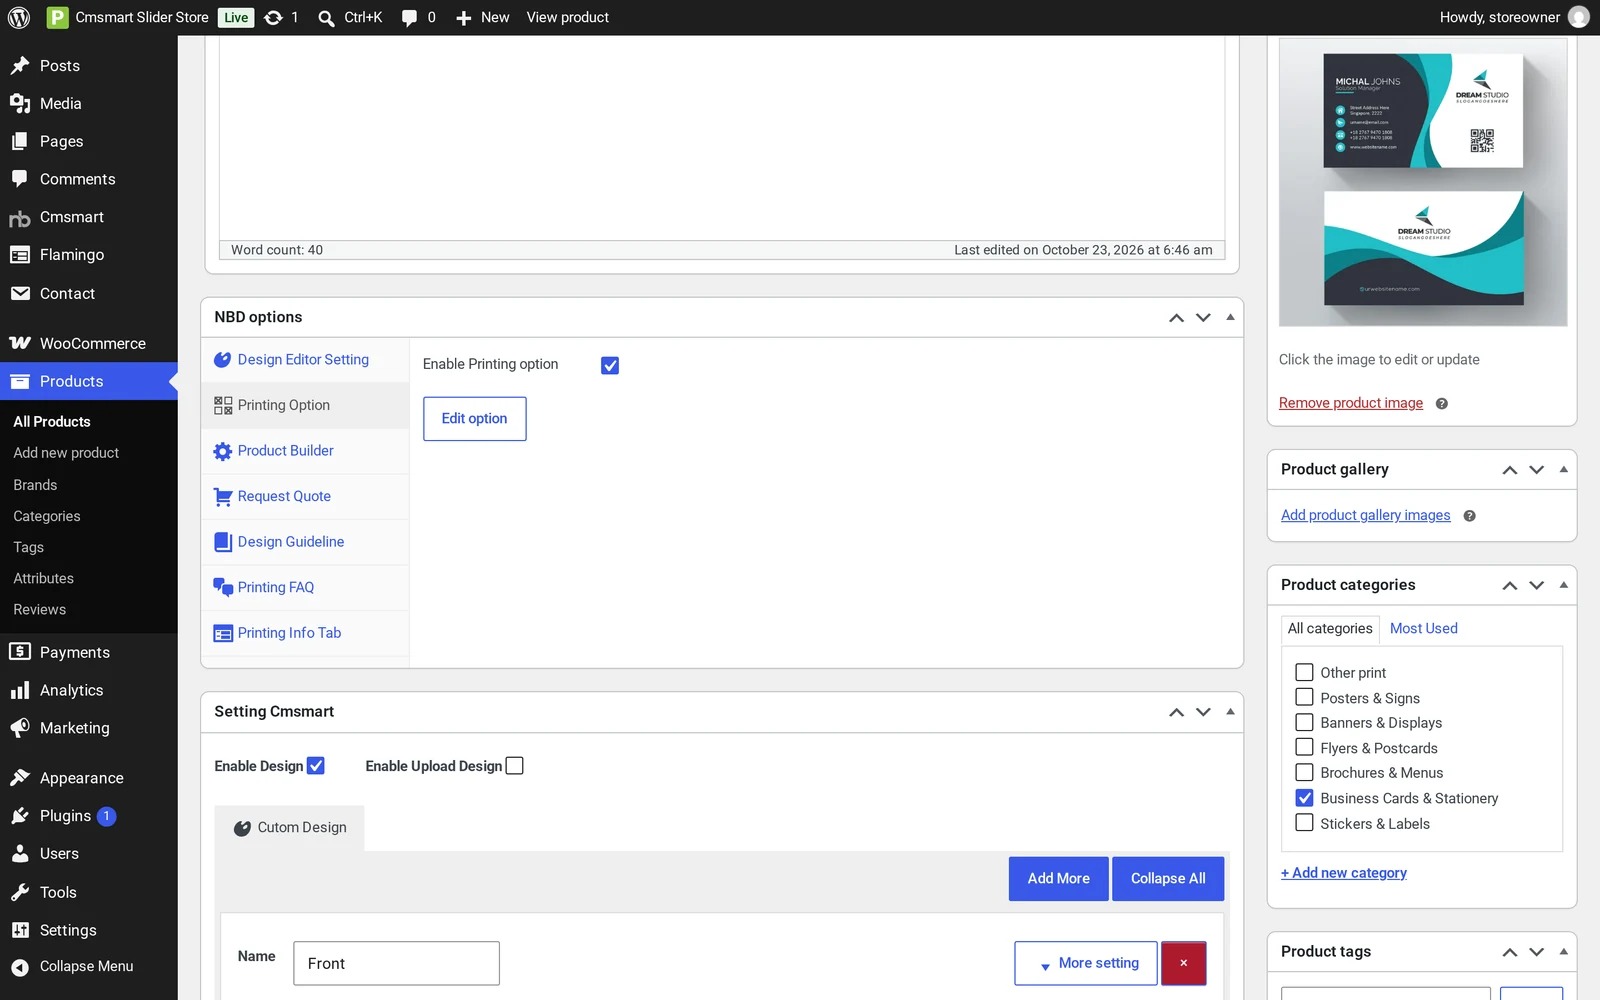Check the Enable Upload Design checkbox

515,766
